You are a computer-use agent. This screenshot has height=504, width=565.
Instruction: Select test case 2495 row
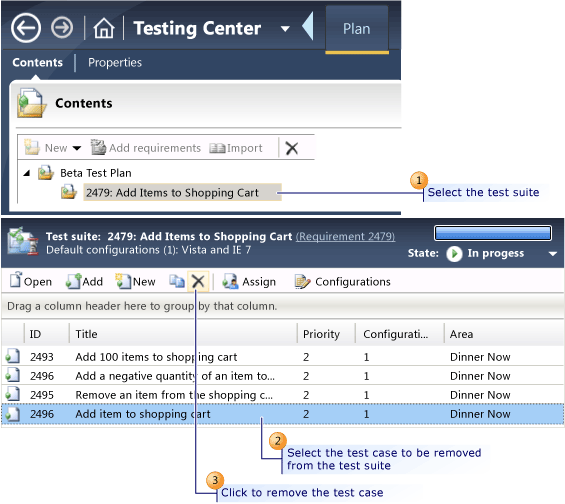click(x=282, y=395)
